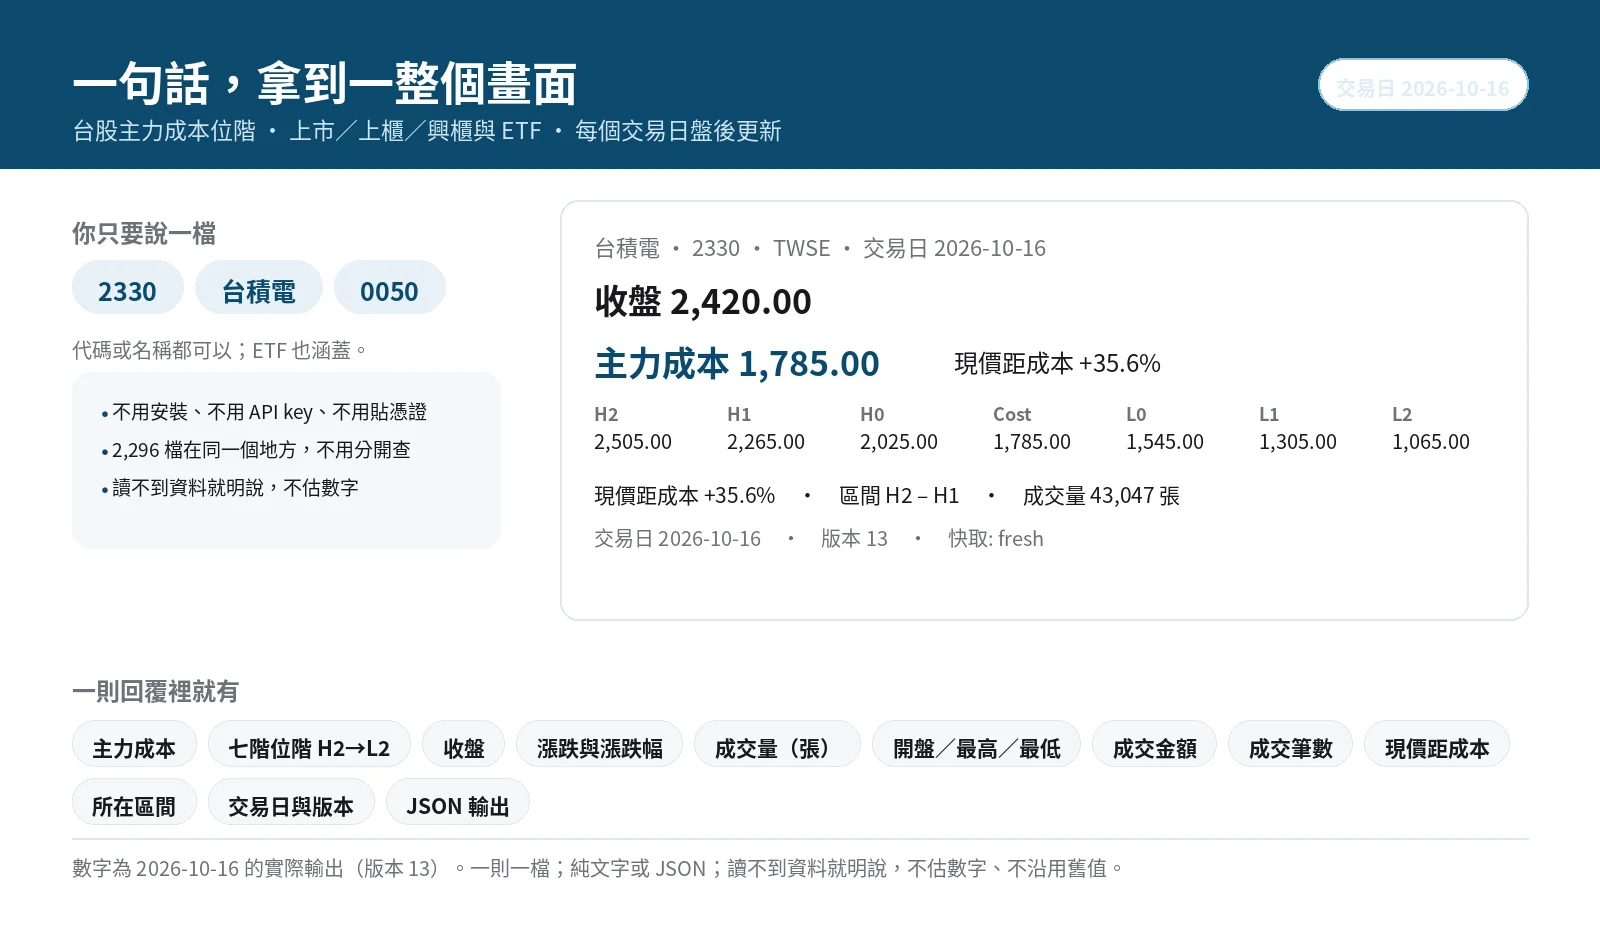Select the 成交金額 tag
1600x930 pixels.
1154,744
